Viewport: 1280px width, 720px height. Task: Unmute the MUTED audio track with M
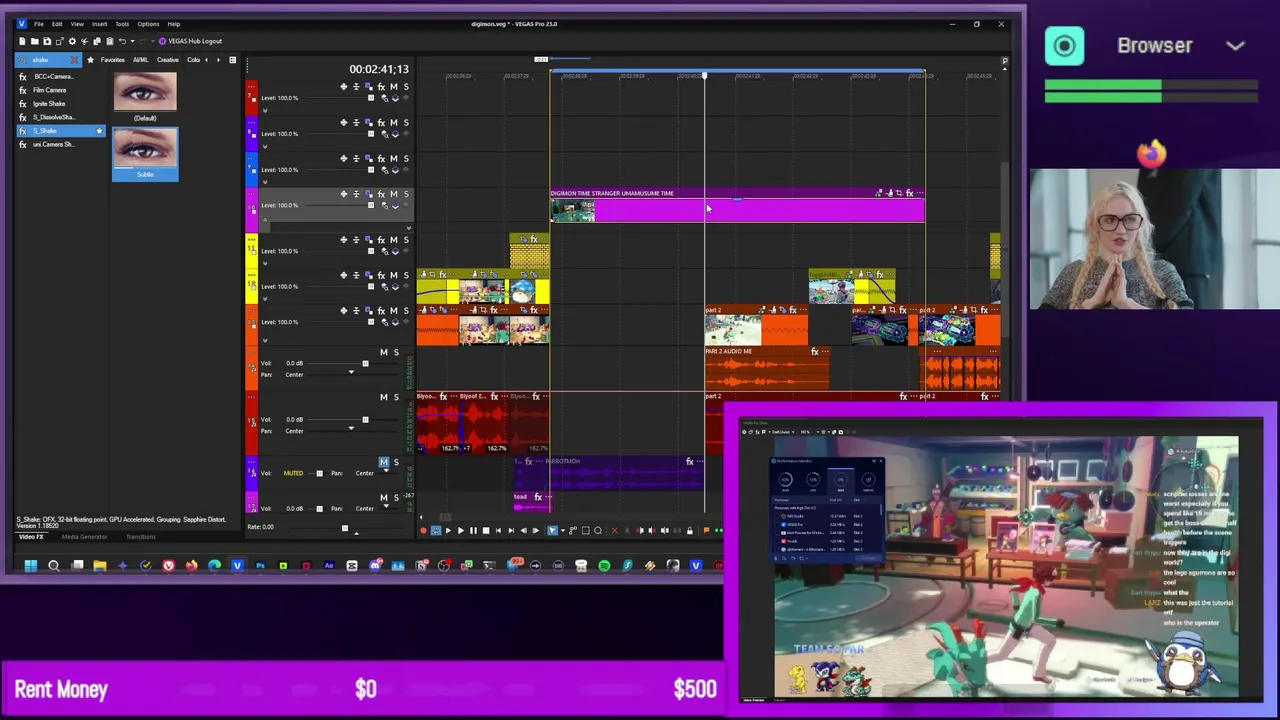pyautogui.click(x=383, y=462)
